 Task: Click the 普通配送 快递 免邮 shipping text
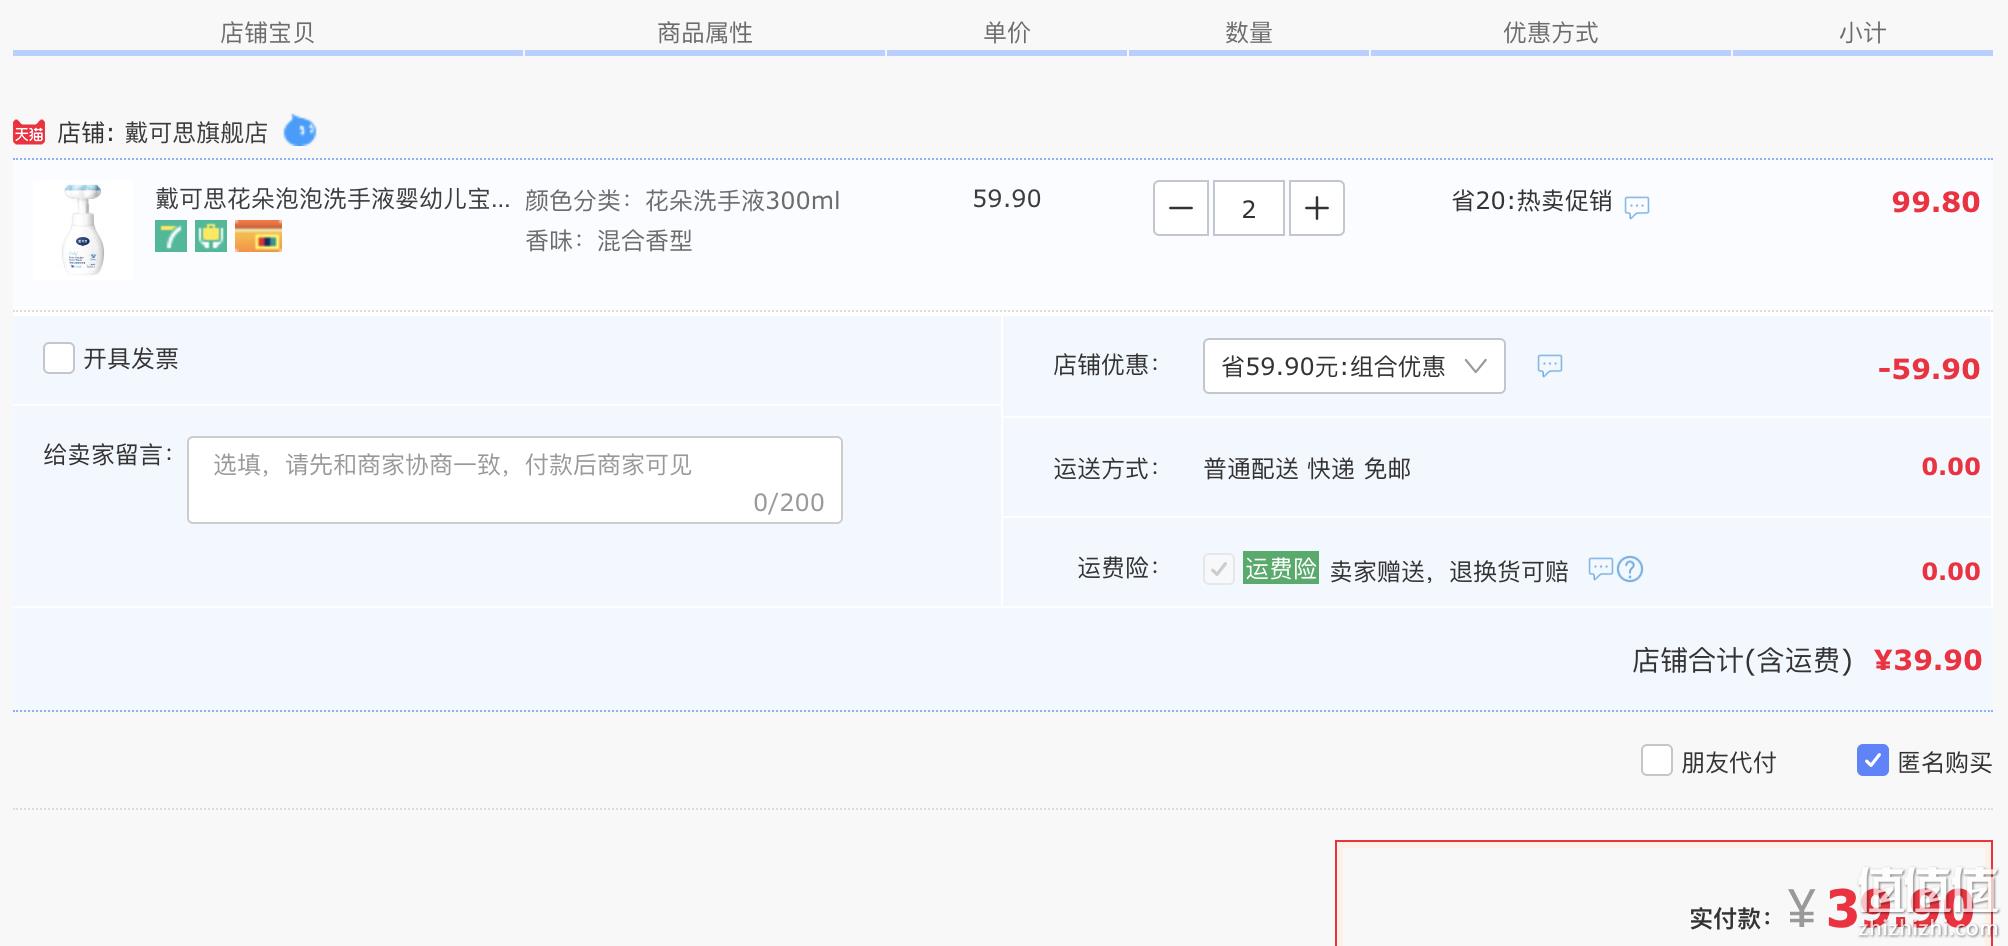click(1307, 469)
